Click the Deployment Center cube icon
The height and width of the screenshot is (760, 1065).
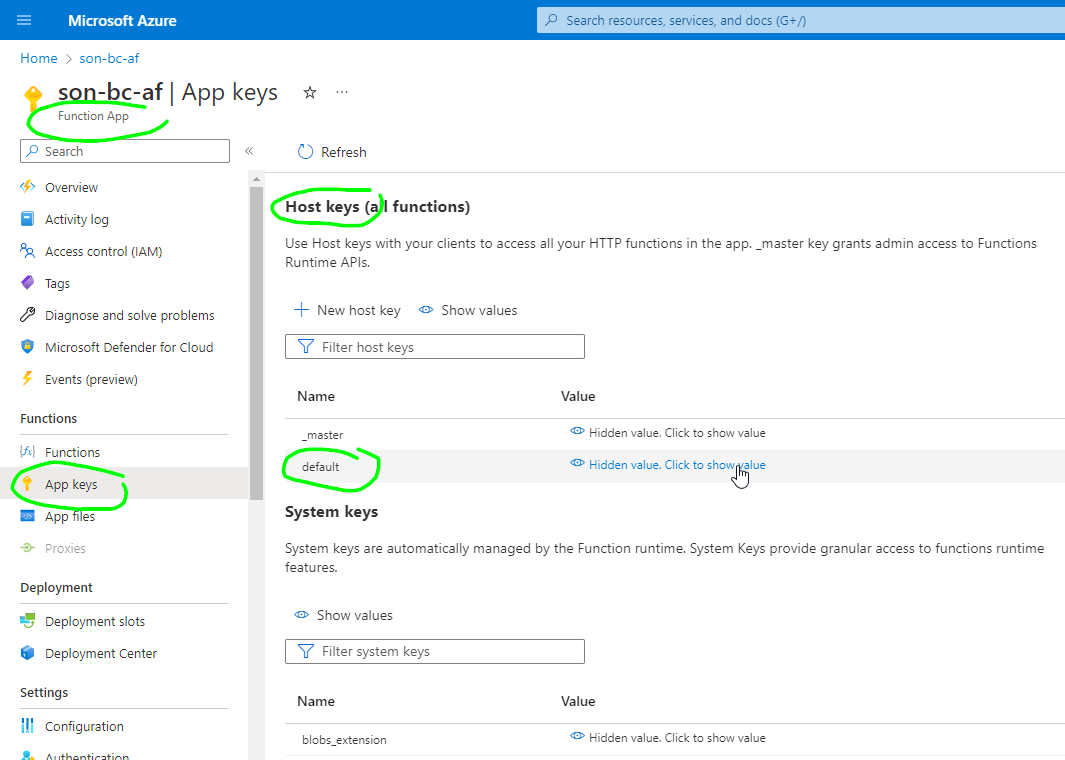pos(27,653)
